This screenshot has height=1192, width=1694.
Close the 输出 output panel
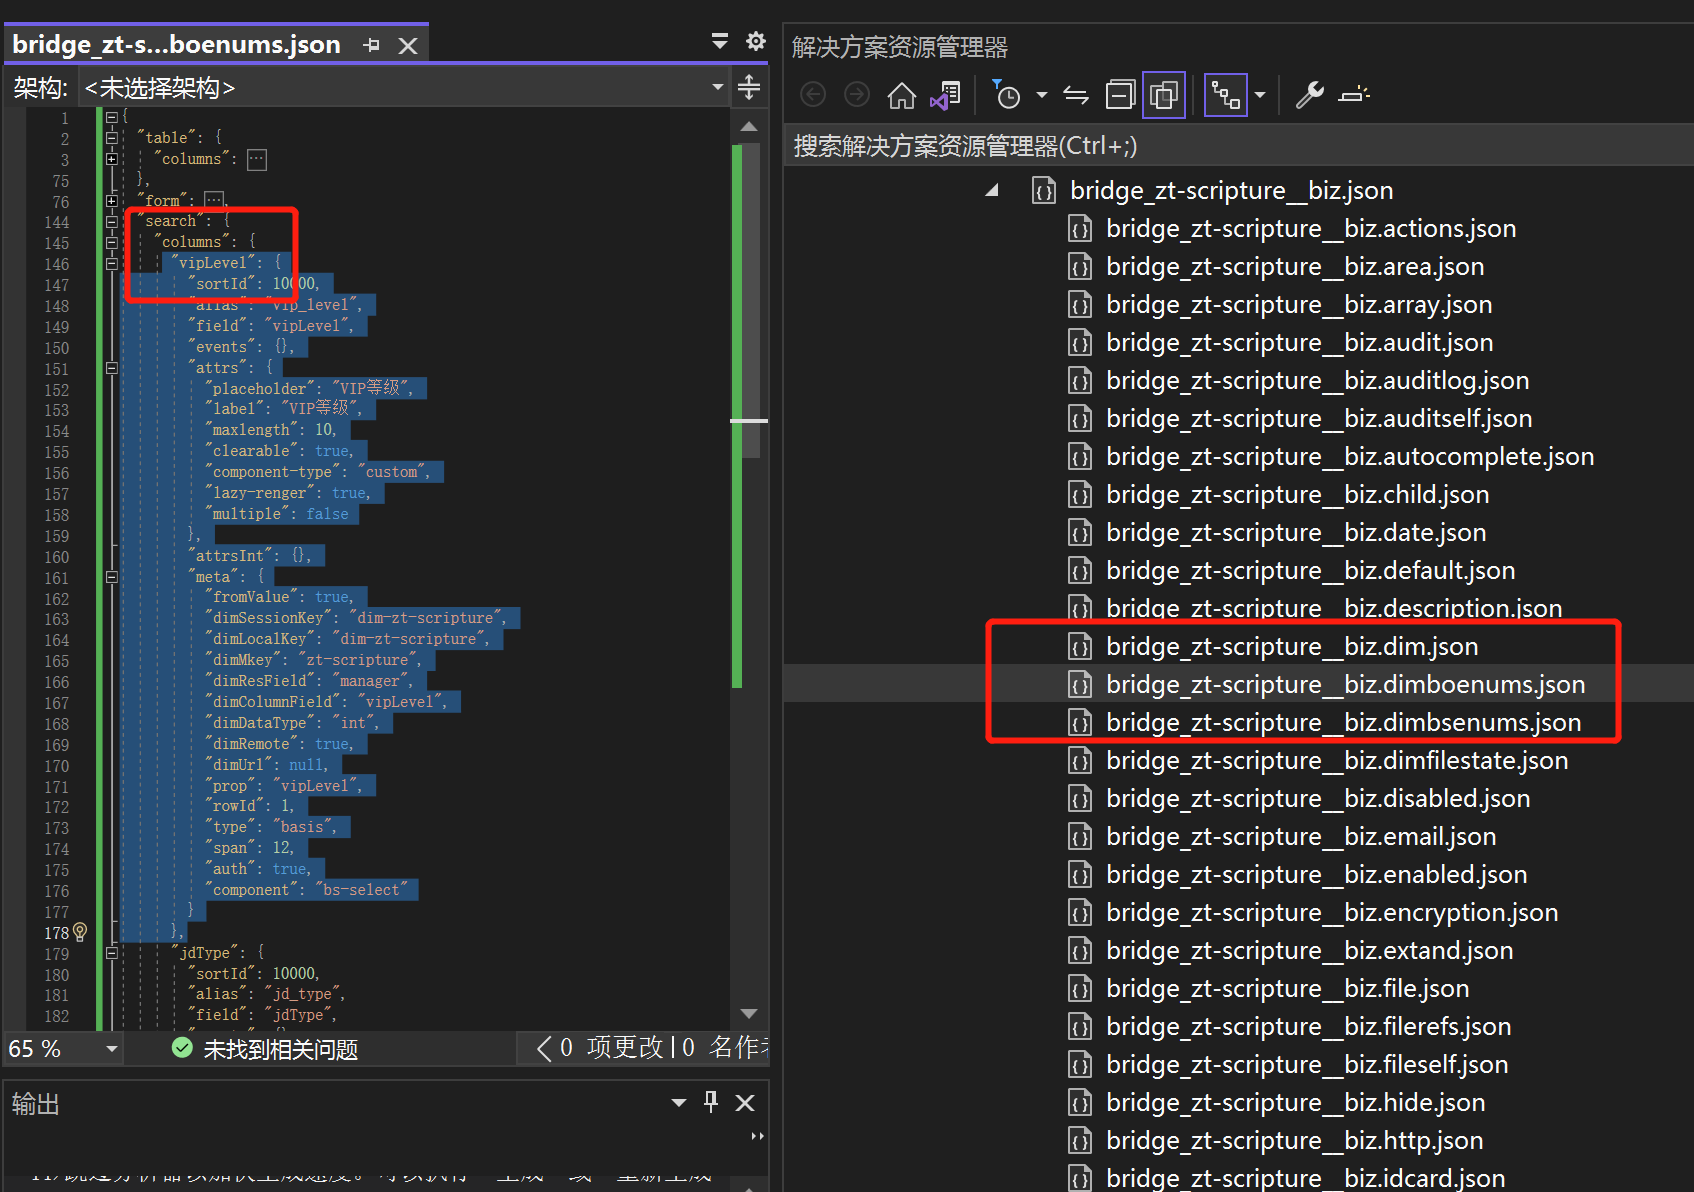coord(745,1103)
